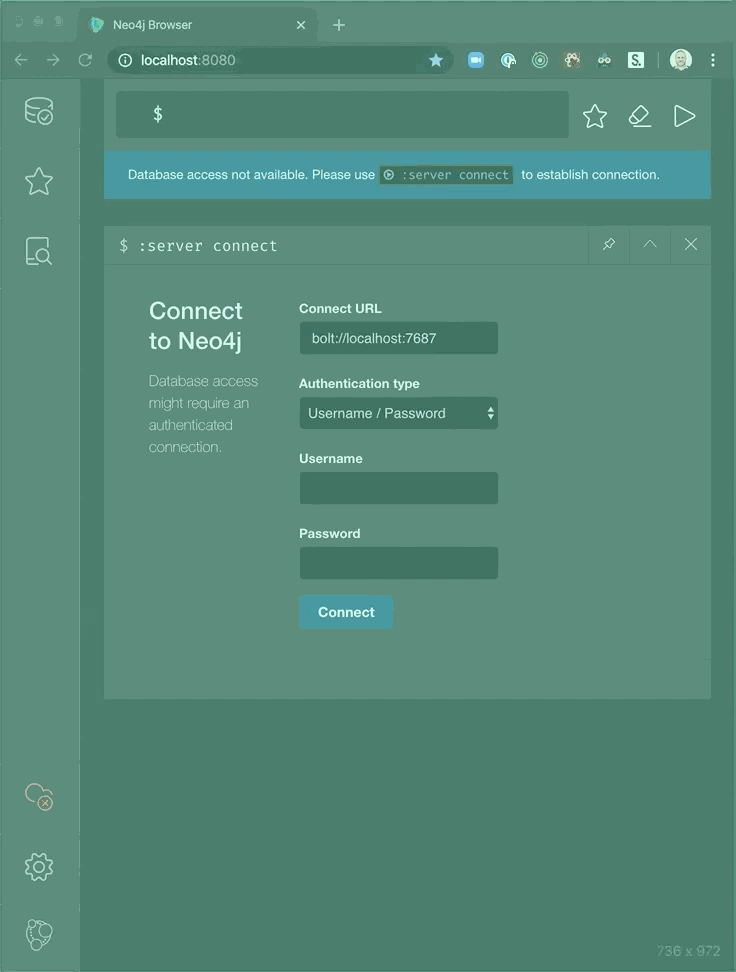Image resolution: width=736 pixels, height=972 pixels.
Task: Open the Database information sidebar icon
Action: pyautogui.click(x=39, y=111)
